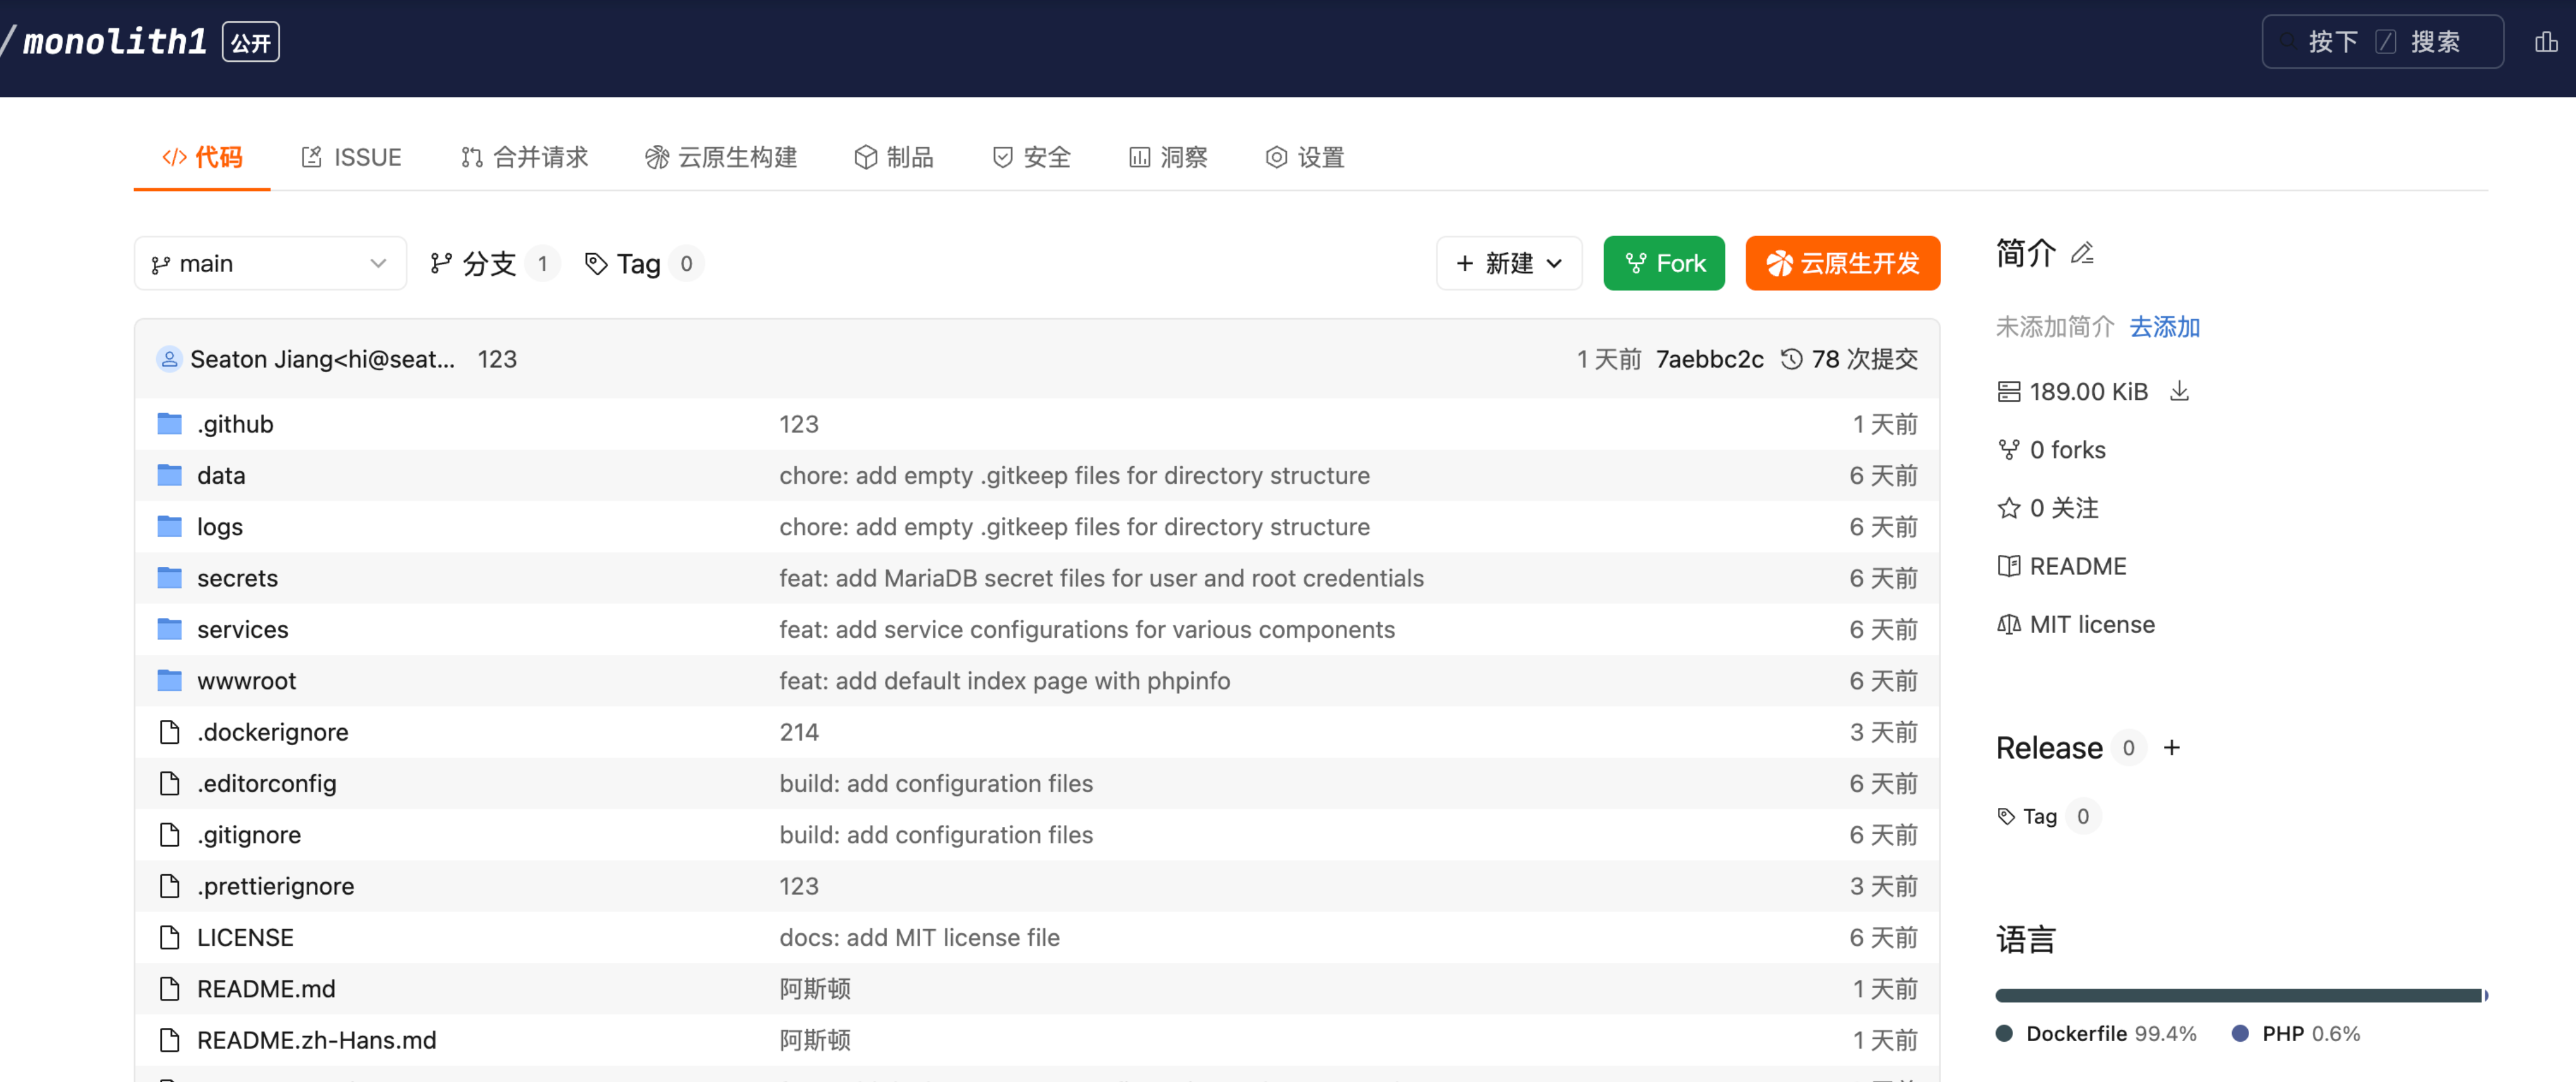2576x1082 pixels.
Task: Launch 云原生开发 orange button
Action: click(x=1842, y=264)
